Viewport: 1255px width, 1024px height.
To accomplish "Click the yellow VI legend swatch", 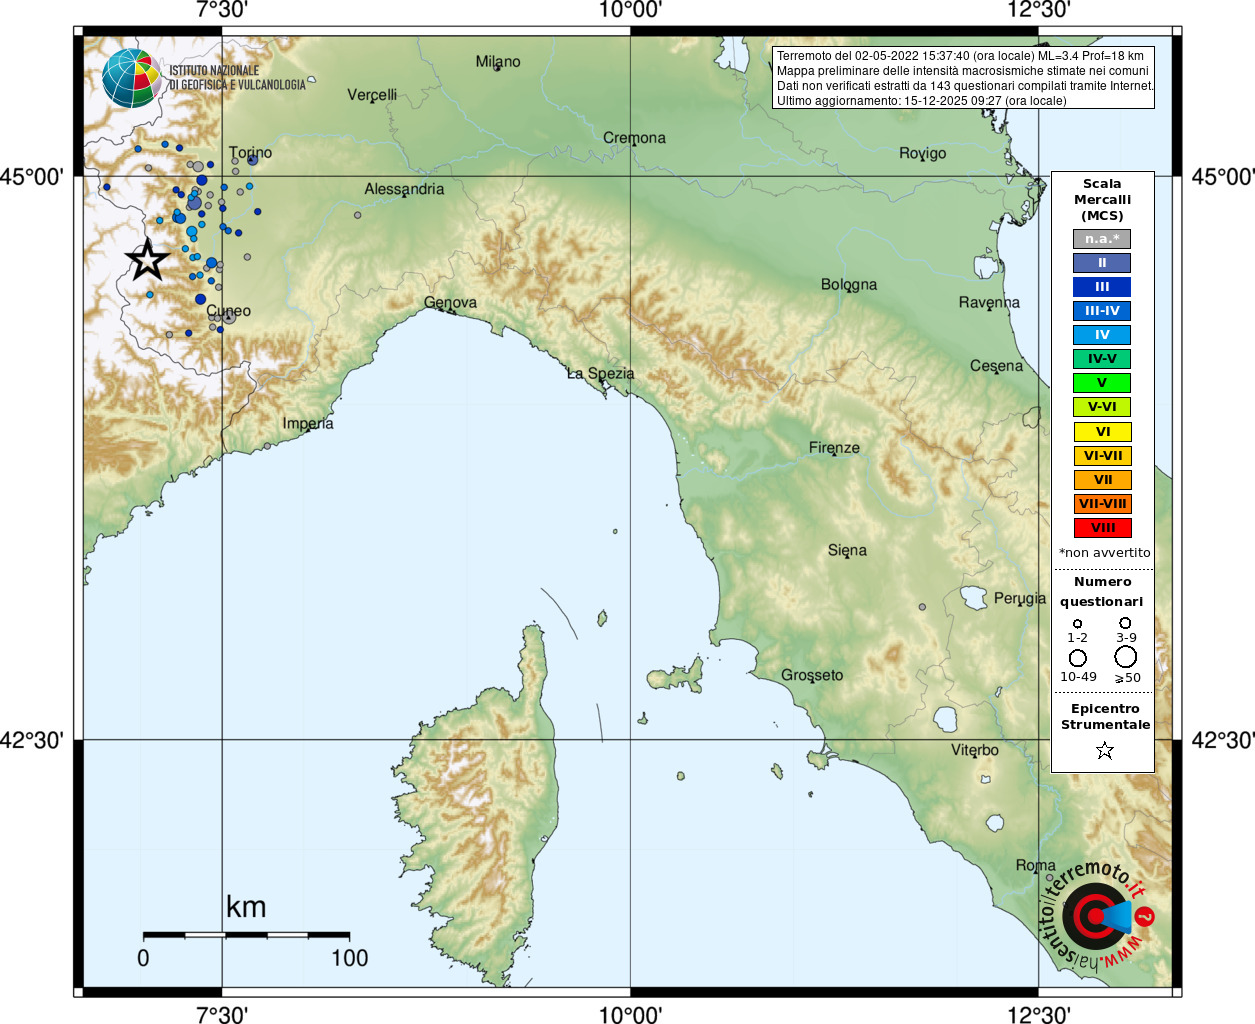I will (1102, 432).
